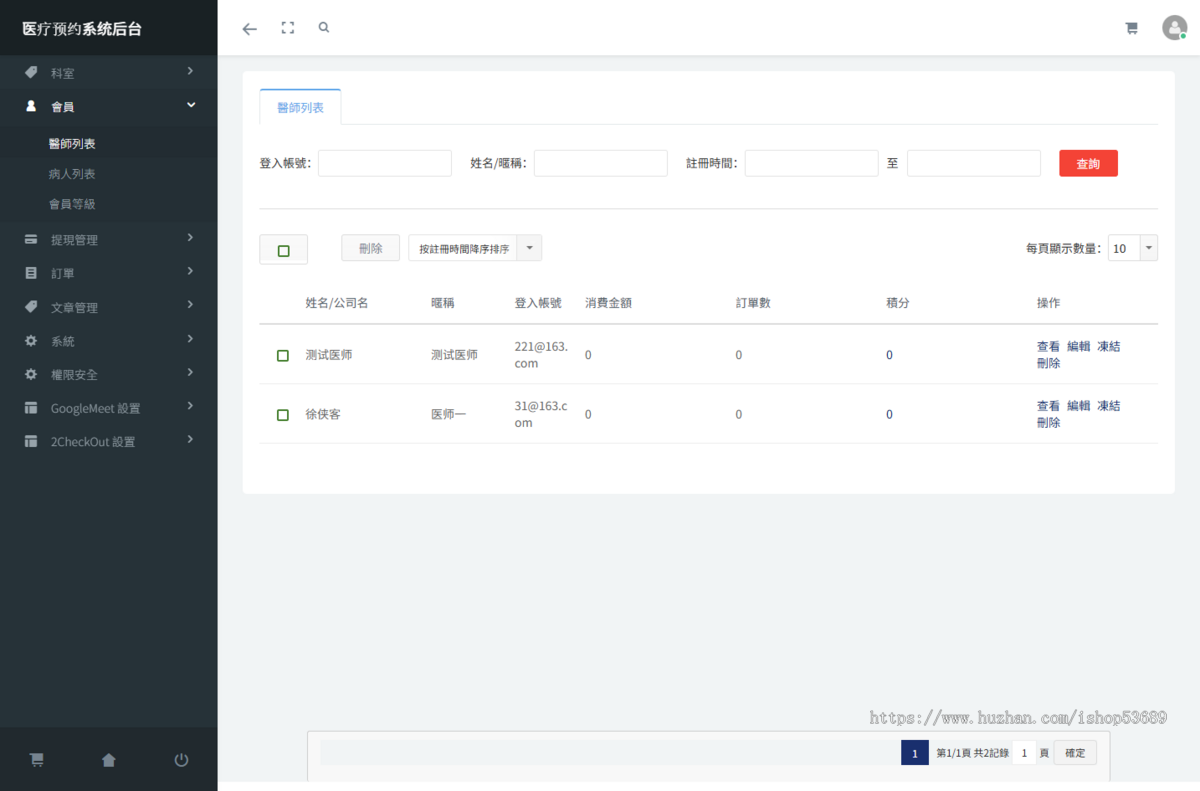Click the gear icon beside 系統

31,341
